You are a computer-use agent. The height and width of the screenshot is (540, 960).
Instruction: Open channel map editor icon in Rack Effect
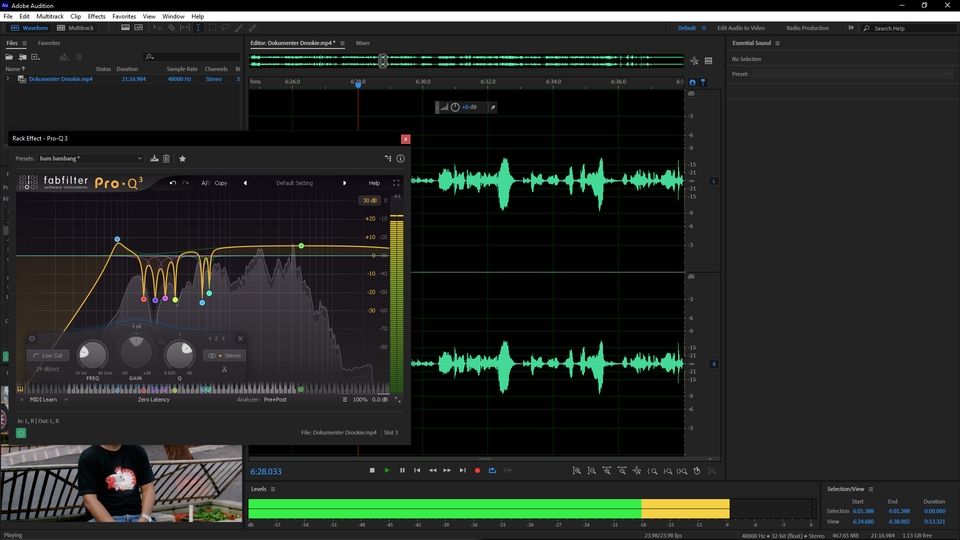[x=388, y=159]
